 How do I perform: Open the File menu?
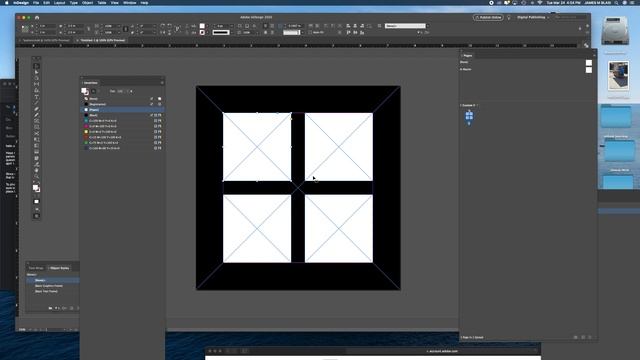click(36, 3)
